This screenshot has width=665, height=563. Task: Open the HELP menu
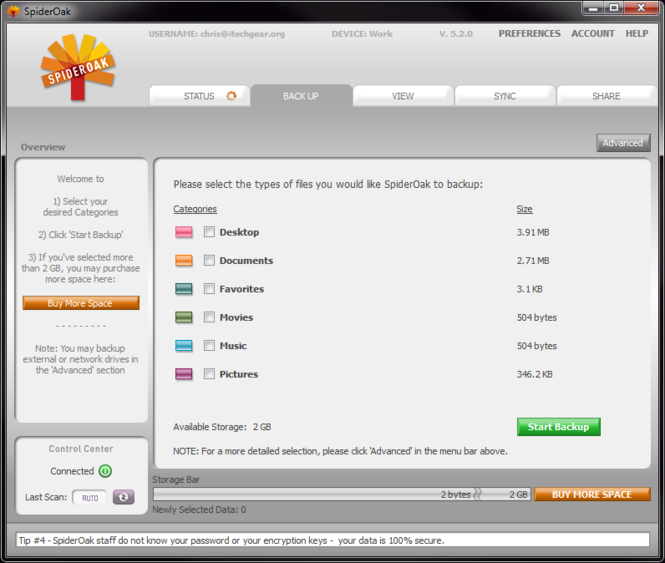(x=637, y=34)
